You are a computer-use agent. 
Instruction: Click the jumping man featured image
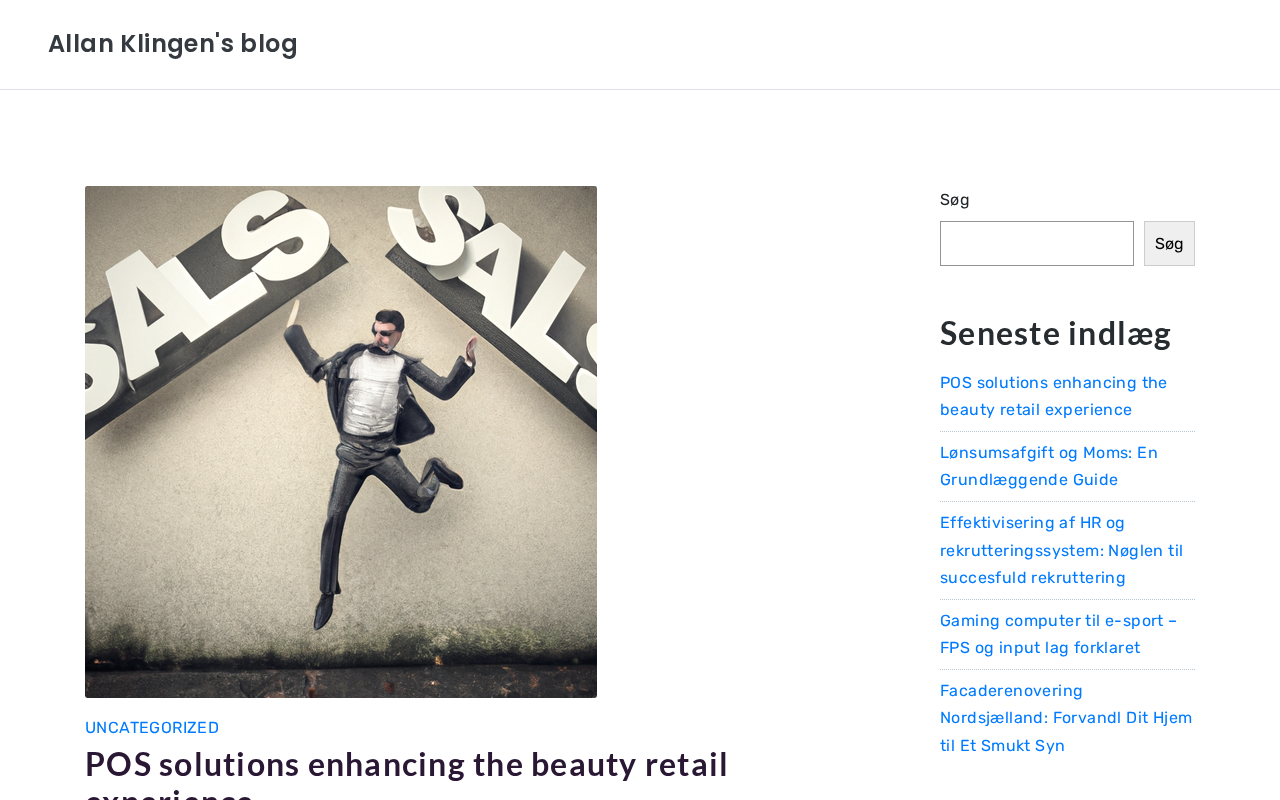coord(341,442)
